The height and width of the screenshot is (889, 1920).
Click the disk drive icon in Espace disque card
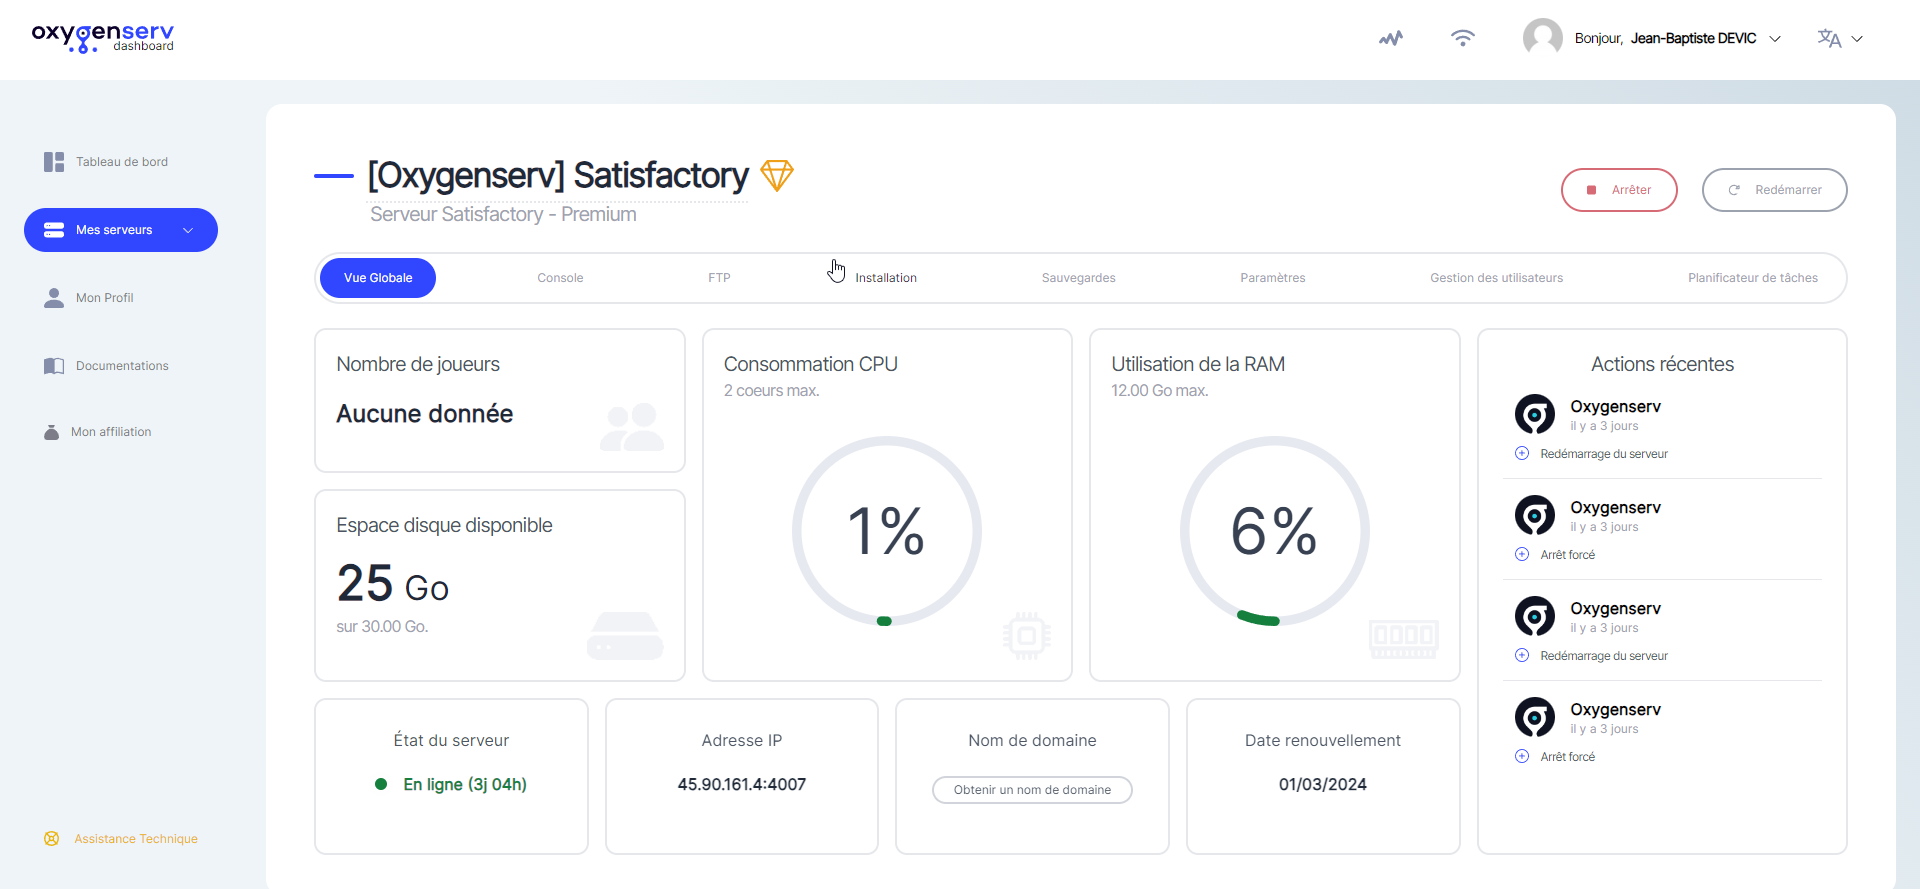tap(625, 636)
